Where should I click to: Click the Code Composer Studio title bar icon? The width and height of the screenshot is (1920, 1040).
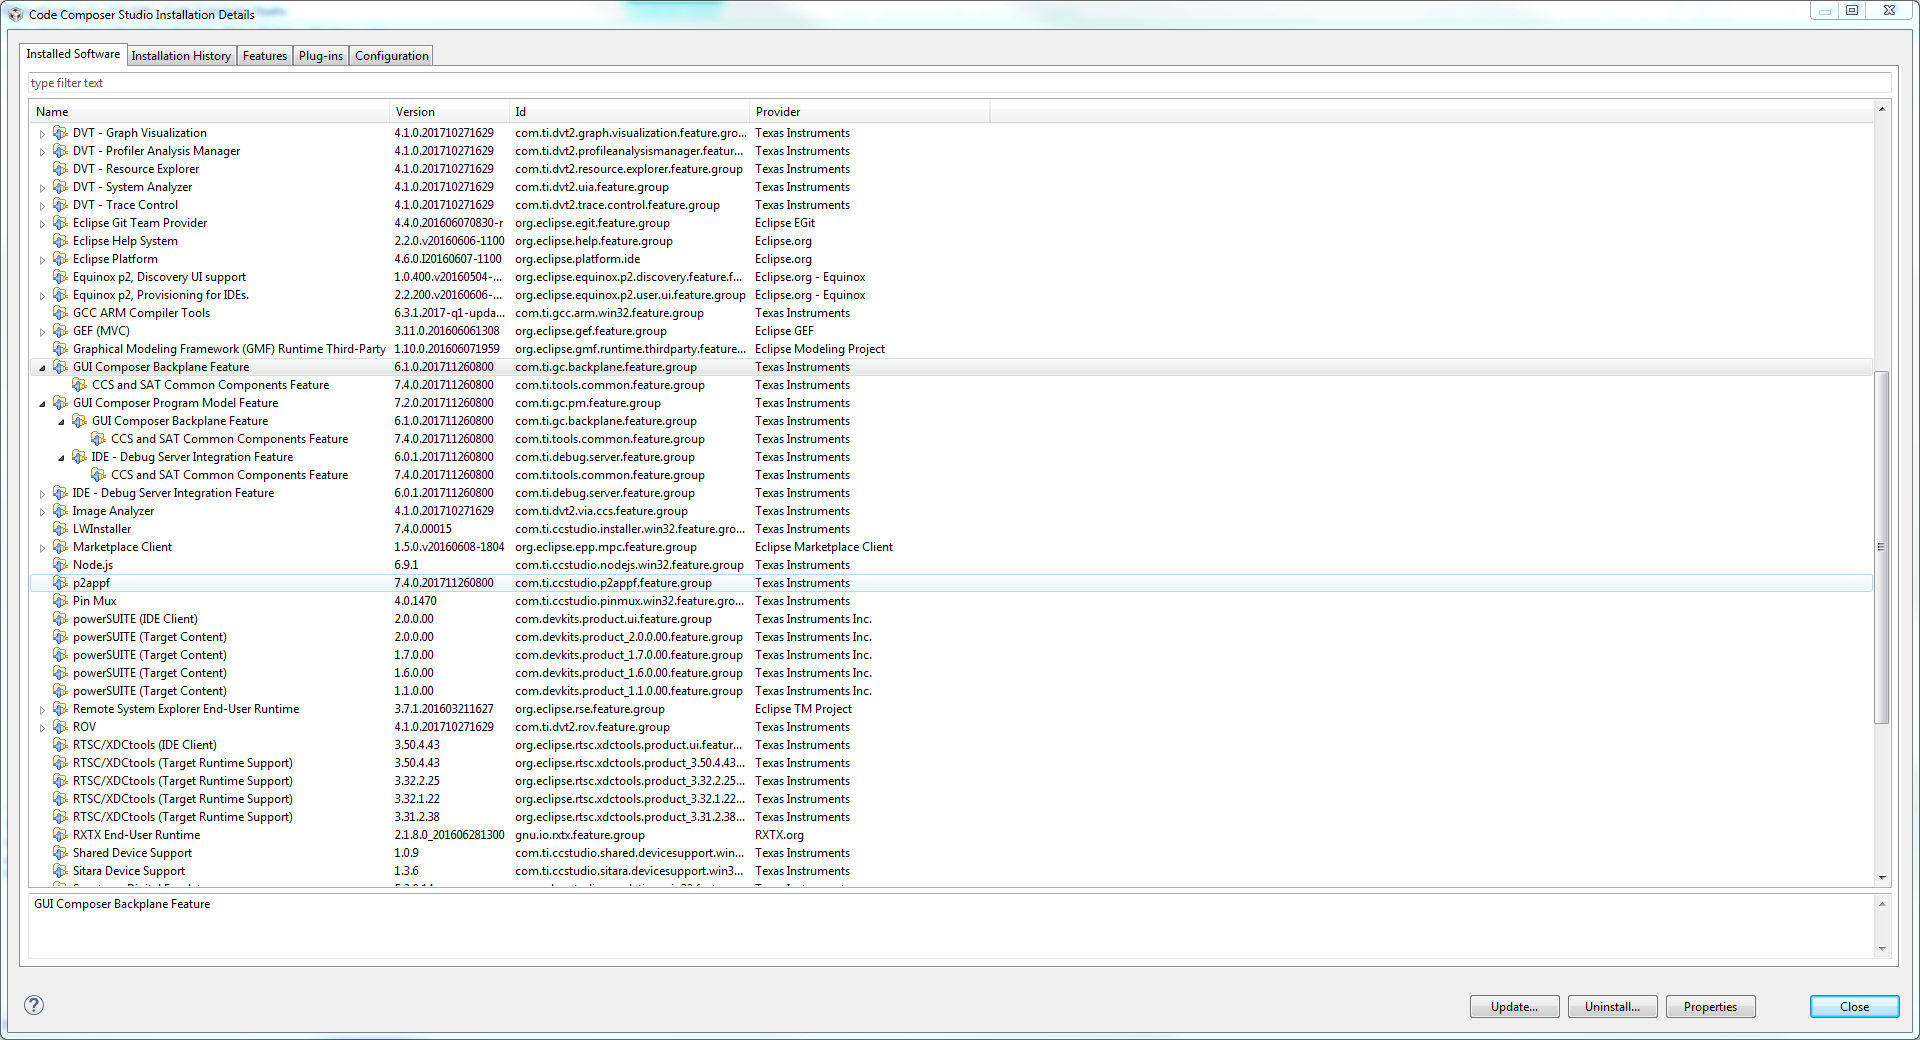click(15, 14)
